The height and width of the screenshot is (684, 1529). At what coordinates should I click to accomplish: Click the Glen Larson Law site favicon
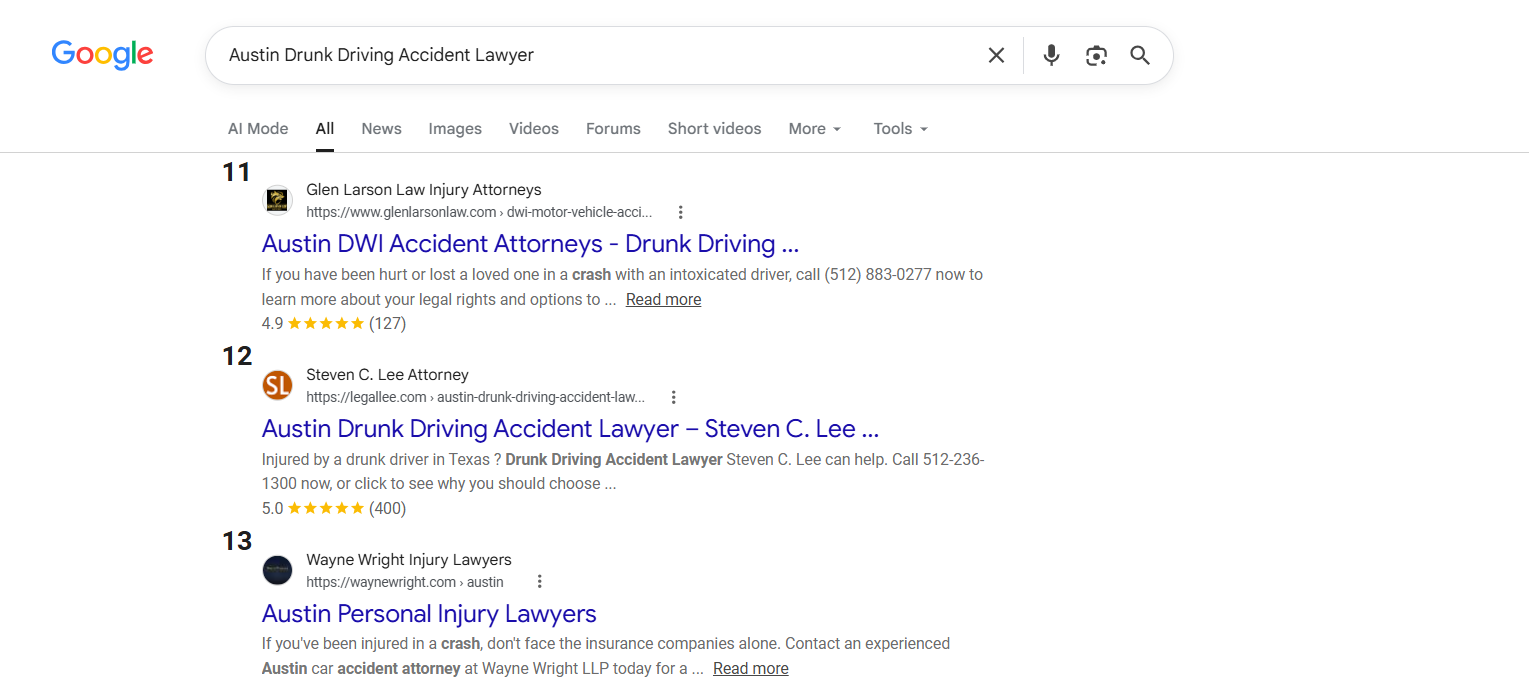point(277,200)
